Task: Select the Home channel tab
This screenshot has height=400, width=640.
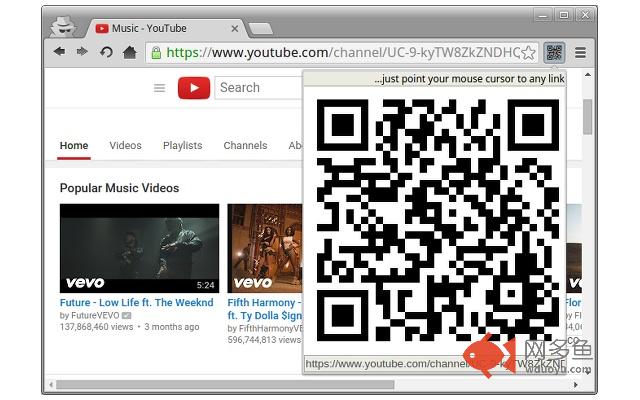Action: click(74, 146)
